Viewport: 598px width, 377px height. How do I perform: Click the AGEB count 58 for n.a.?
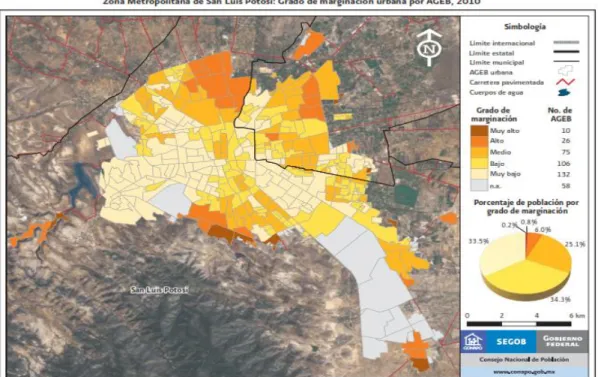click(x=566, y=186)
